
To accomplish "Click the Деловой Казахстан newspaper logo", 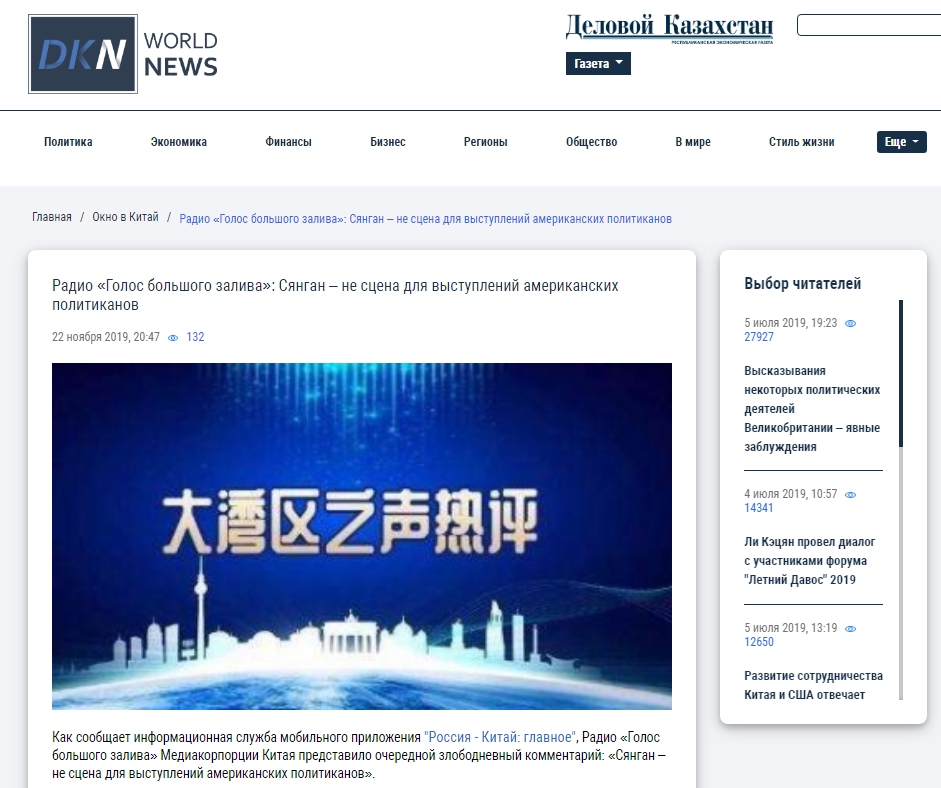I will coord(668,27).
